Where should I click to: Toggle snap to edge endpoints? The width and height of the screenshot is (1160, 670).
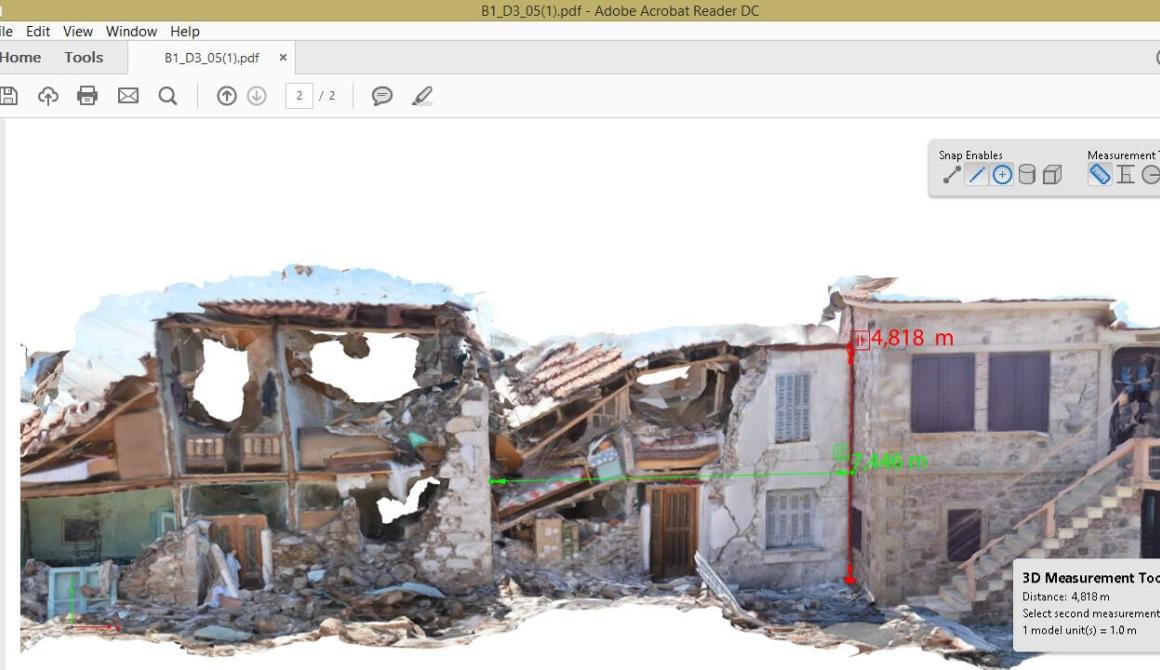point(951,175)
